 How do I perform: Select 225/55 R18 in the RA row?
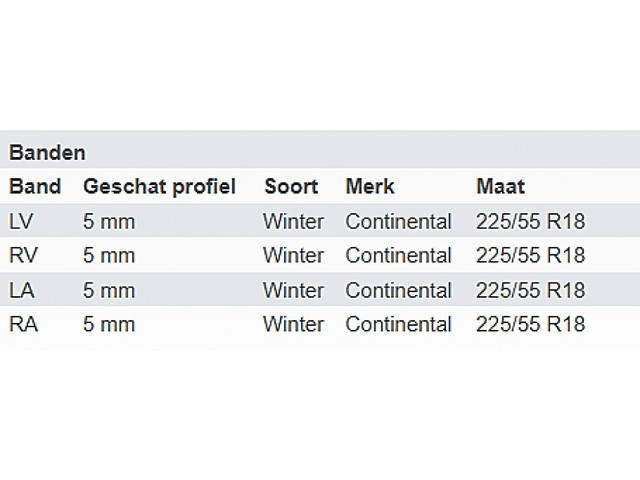point(531,324)
